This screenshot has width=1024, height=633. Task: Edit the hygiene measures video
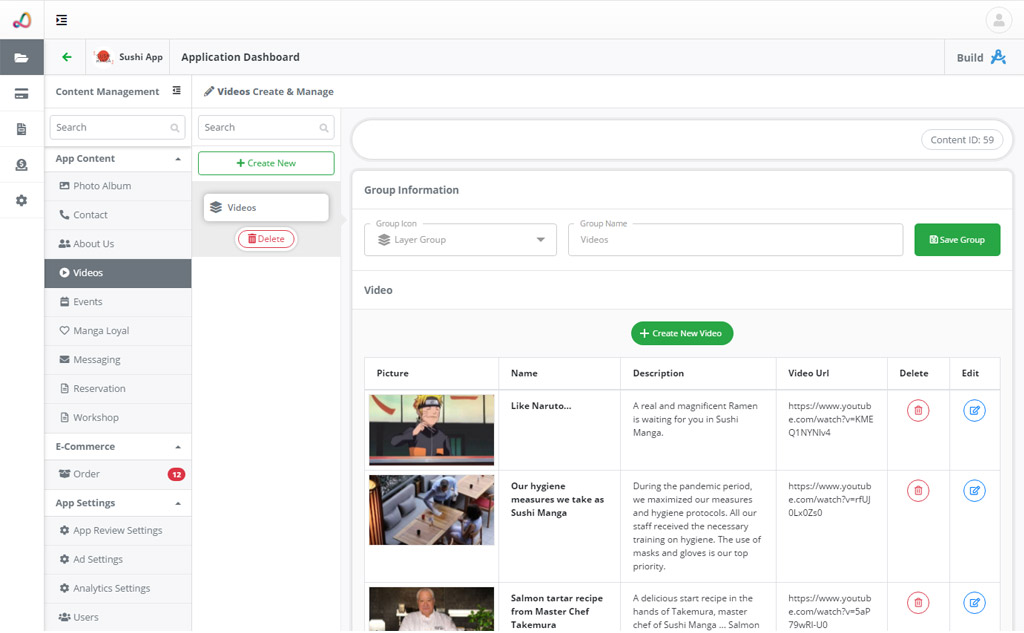click(974, 491)
